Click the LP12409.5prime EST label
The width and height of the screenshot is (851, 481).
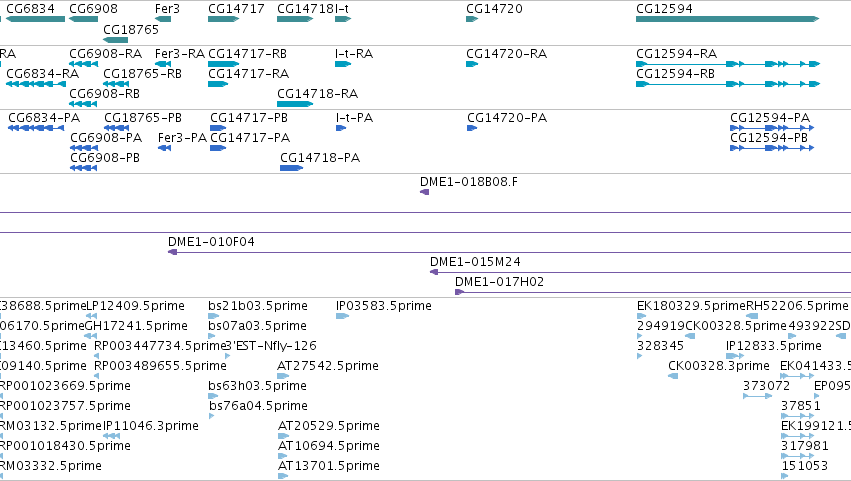136,306
